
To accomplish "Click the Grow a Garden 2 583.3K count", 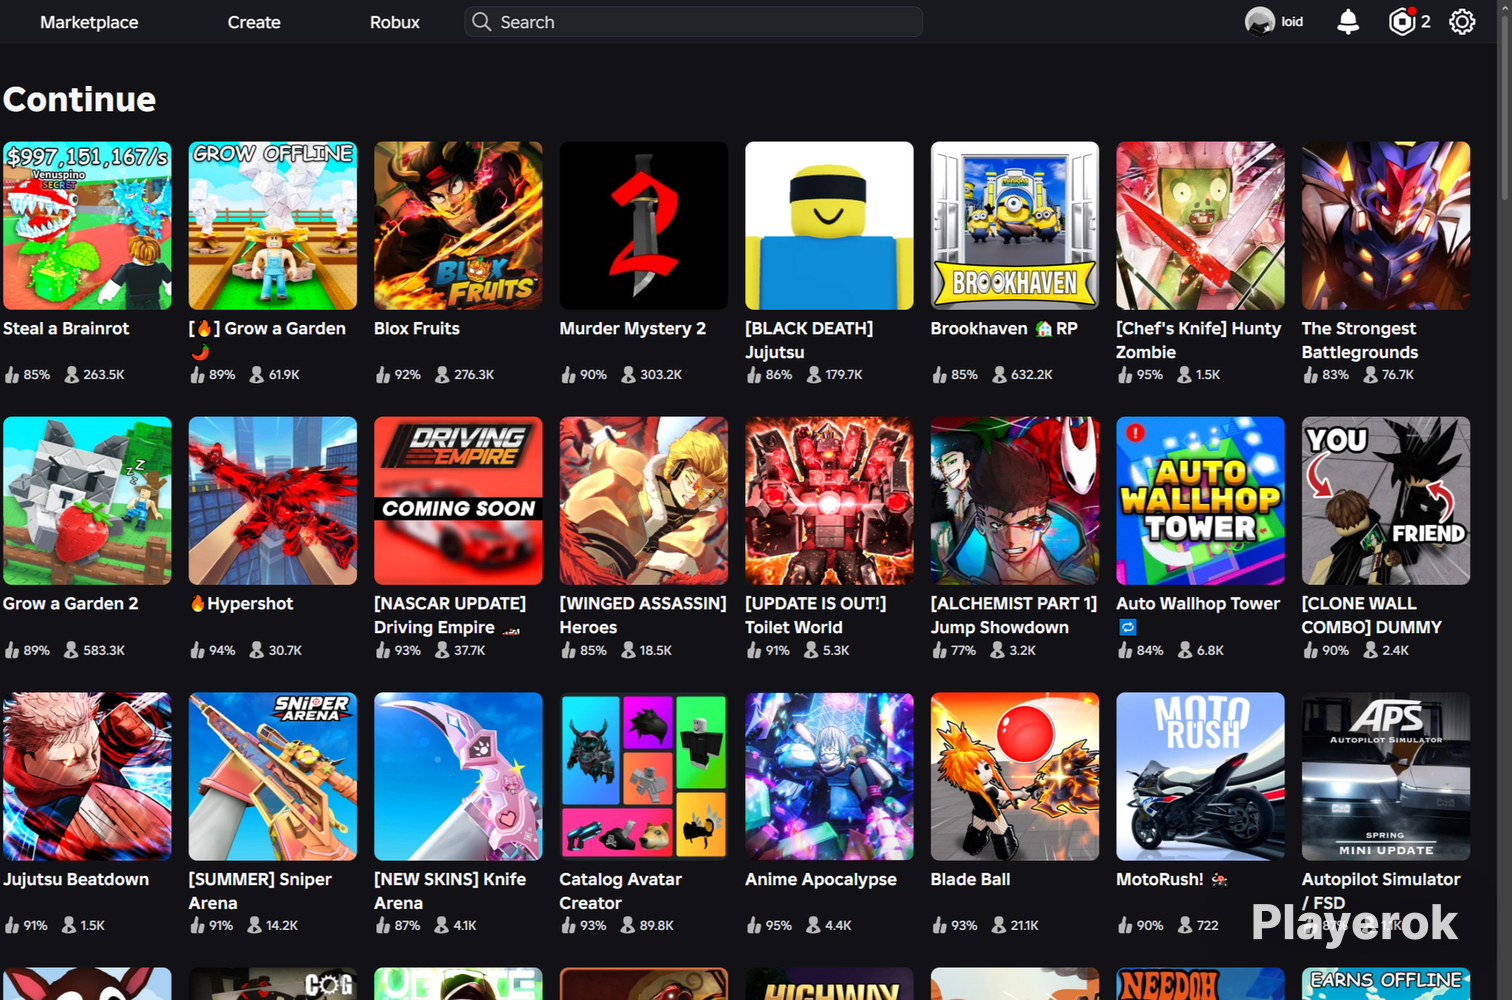I will [95, 650].
